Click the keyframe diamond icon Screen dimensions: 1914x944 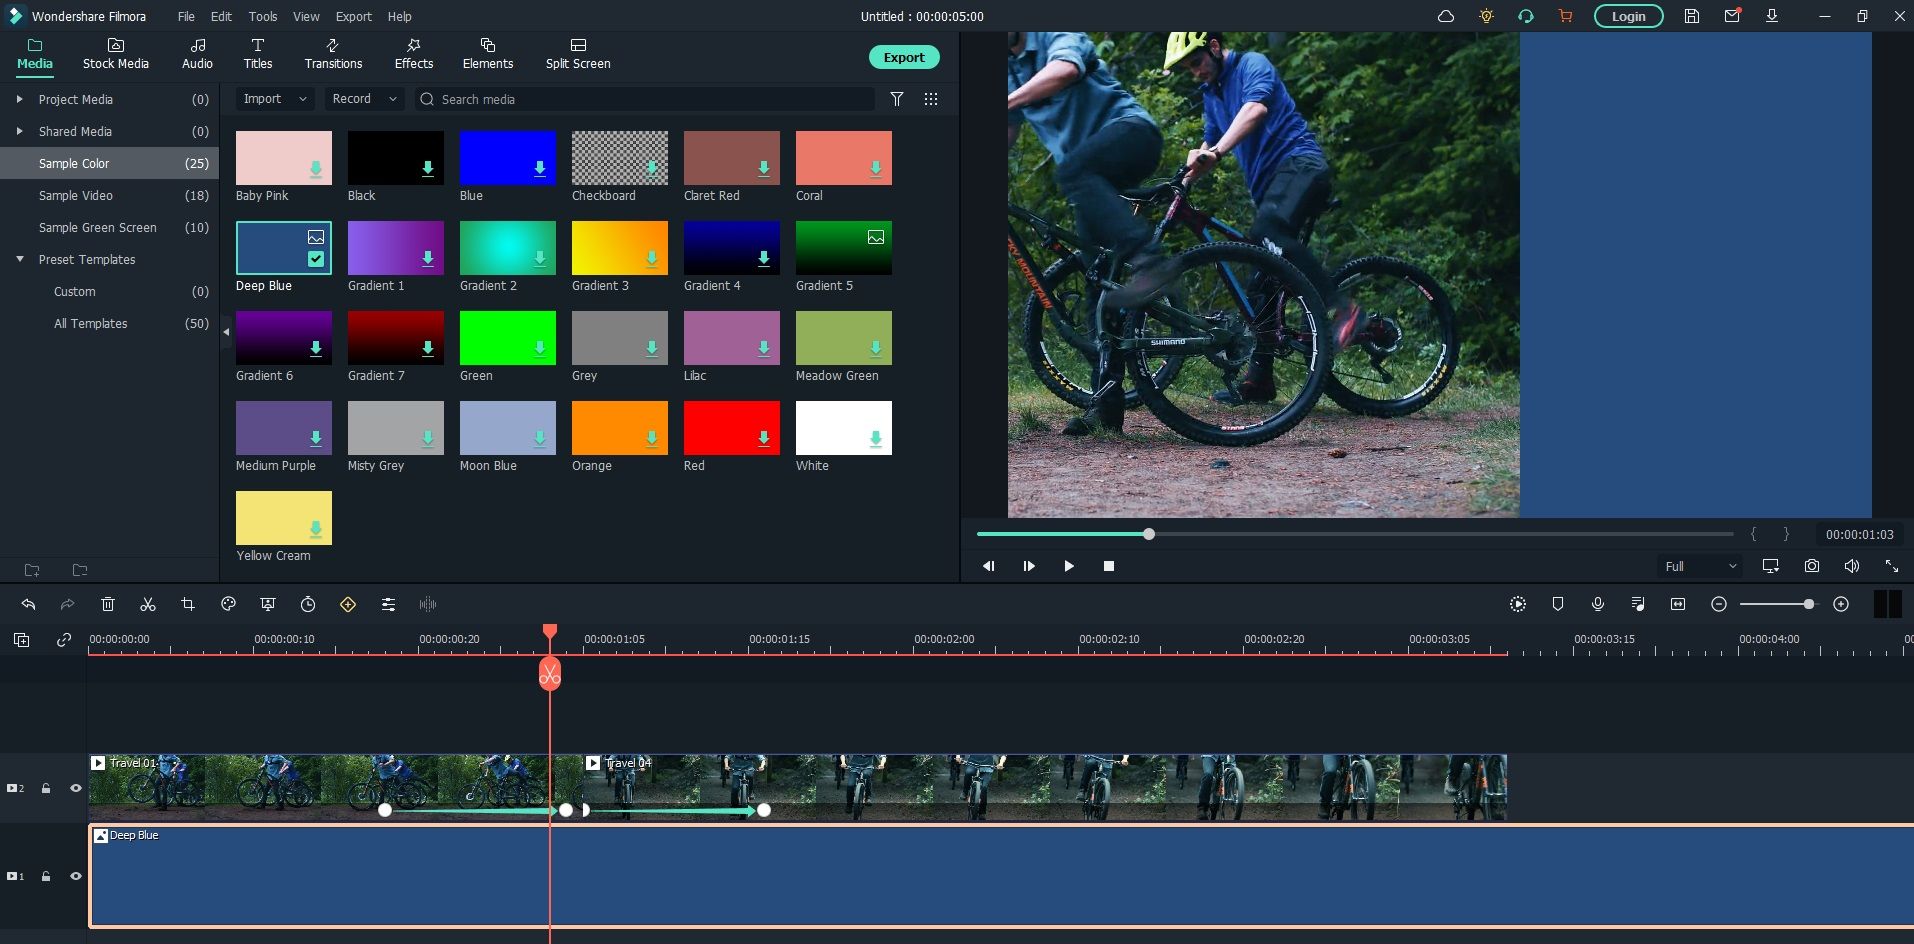click(x=348, y=604)
